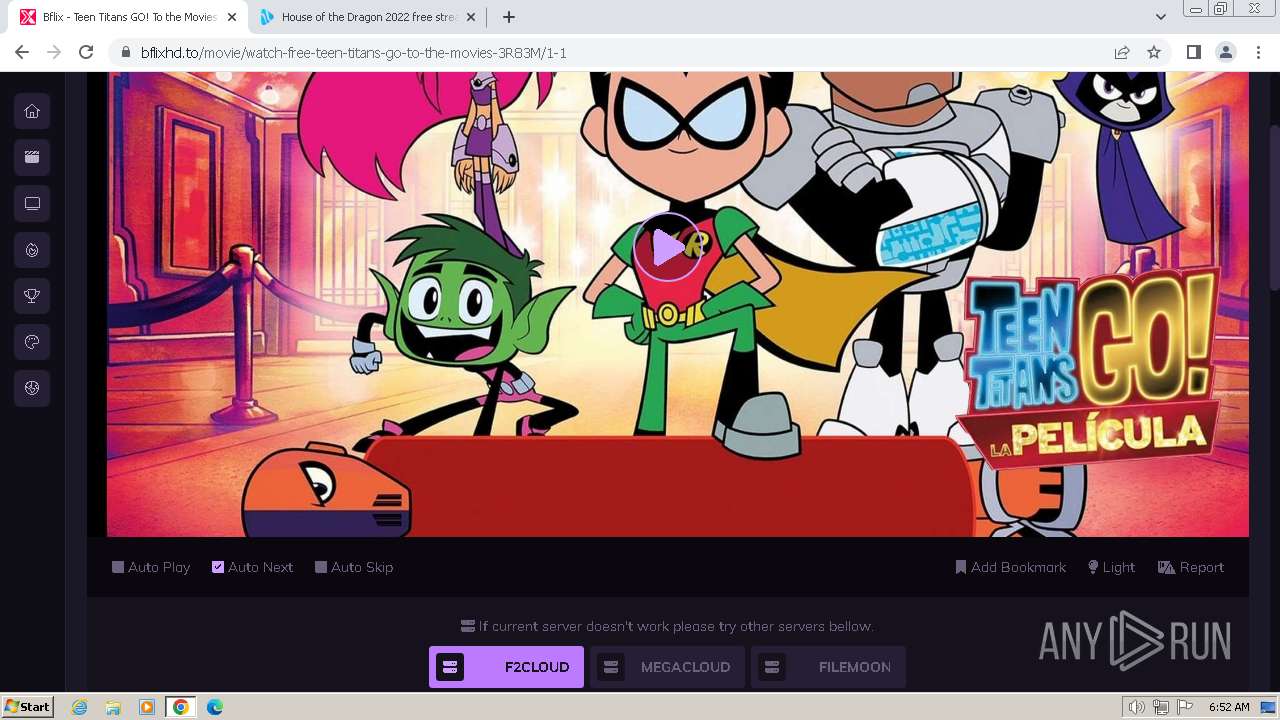Go back to previous page
This screenshot has width=1280, height=720.
click(x=22, y=52)
